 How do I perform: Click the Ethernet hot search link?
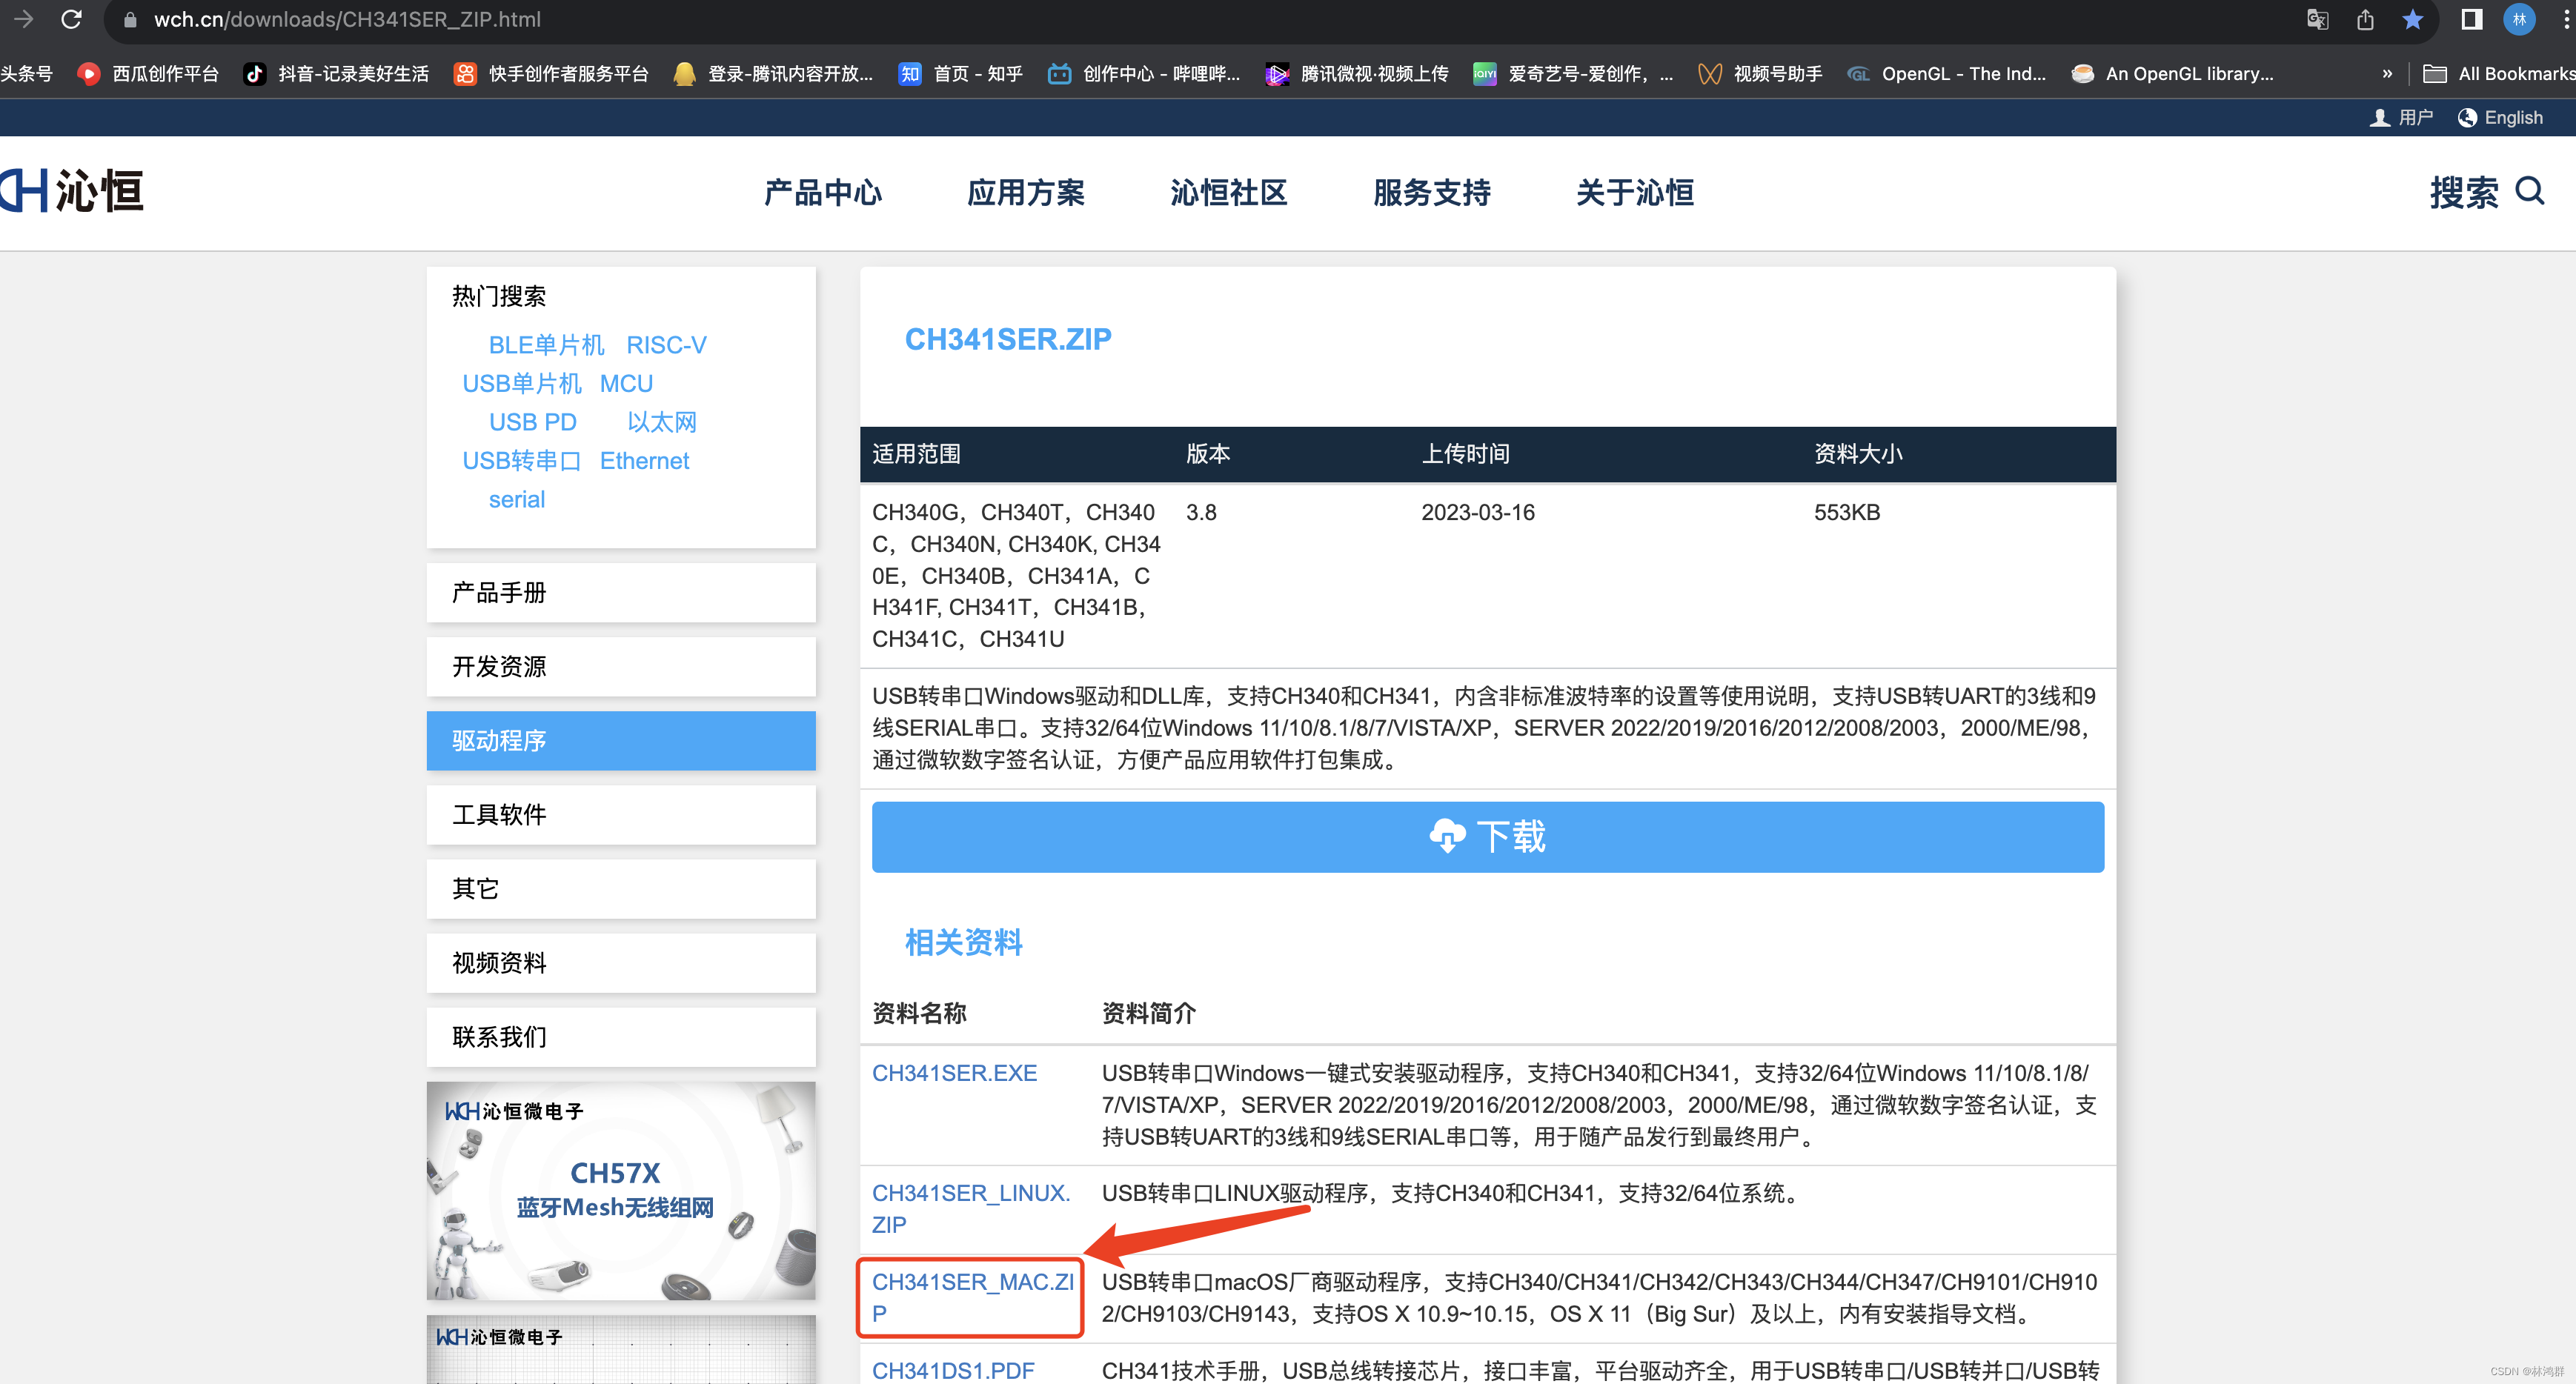click(x=644, y=461)
